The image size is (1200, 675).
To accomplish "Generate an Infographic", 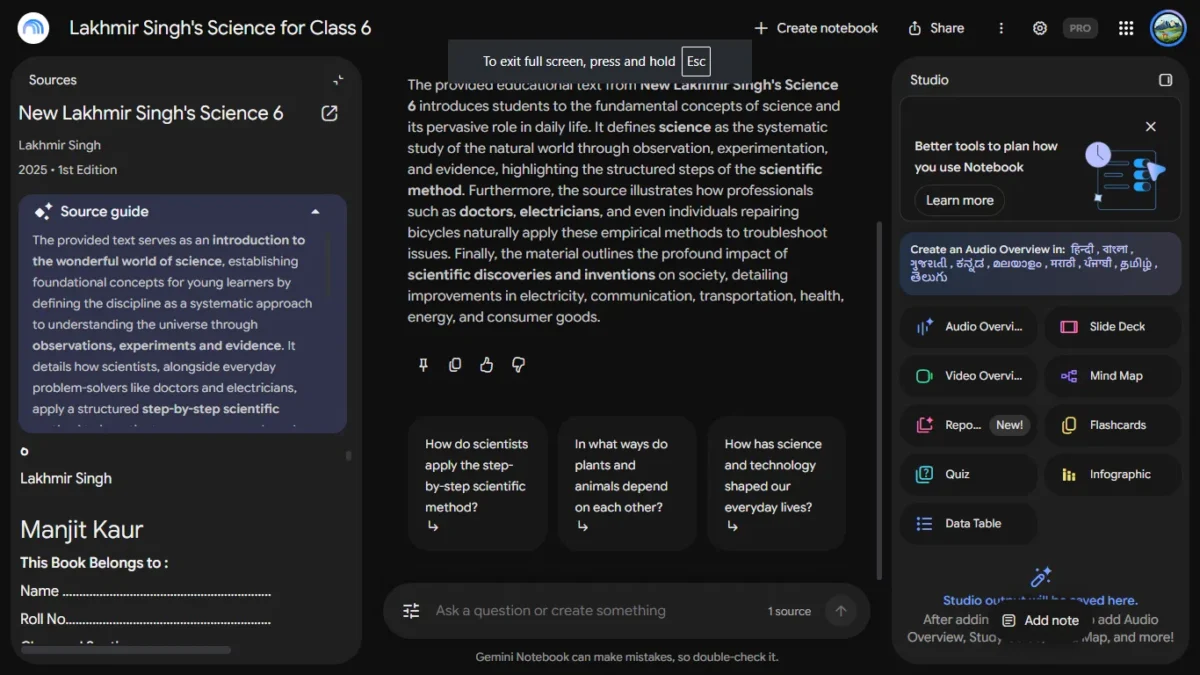I will [1113, 474].
